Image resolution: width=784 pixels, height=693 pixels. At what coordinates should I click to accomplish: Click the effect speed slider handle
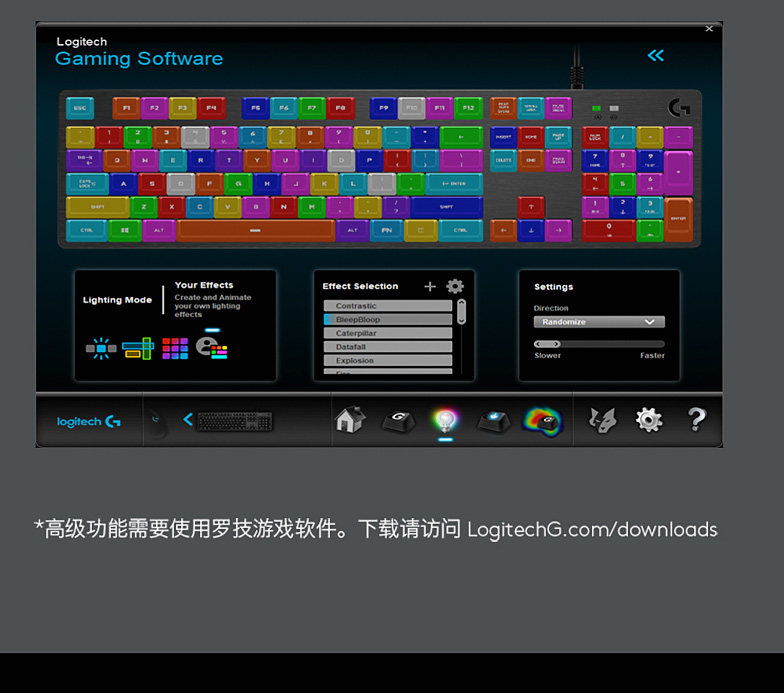pyautogui.click(x=547, y=344)
